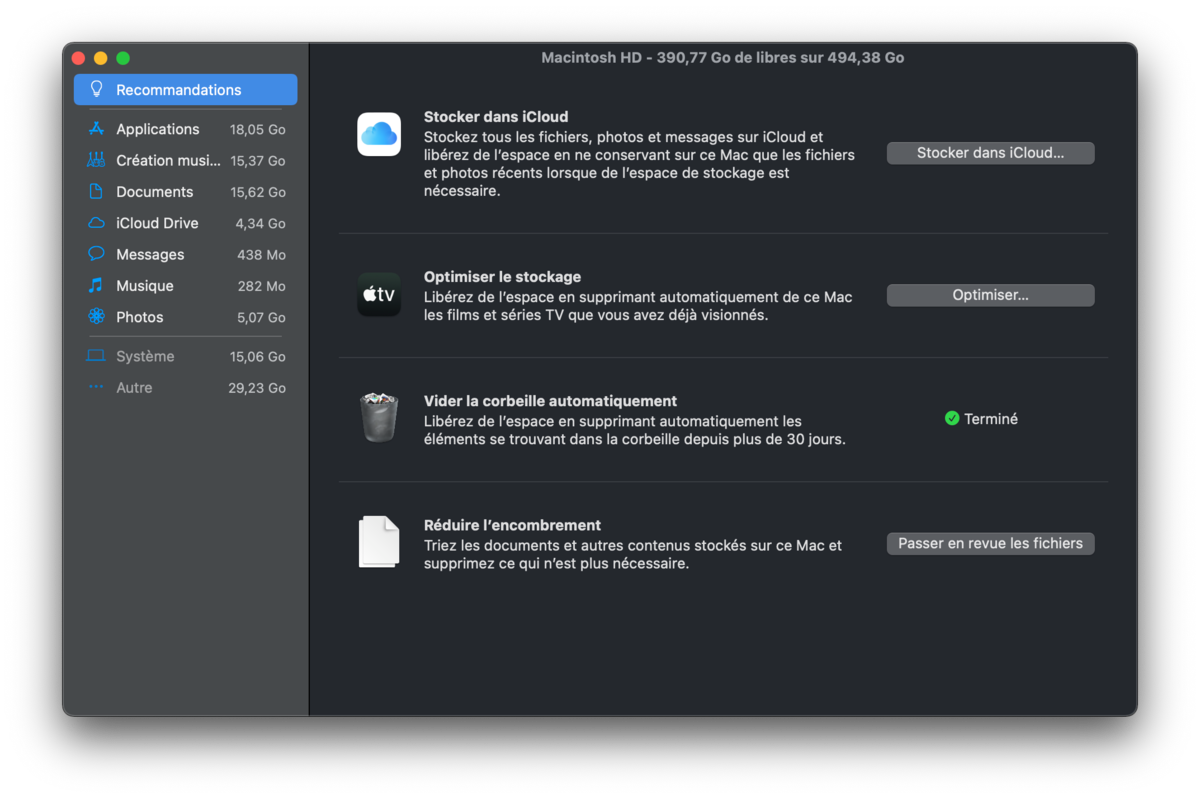
Task: Click the Terminé status text
Action: pyautogui.click(x=991, y=419)
